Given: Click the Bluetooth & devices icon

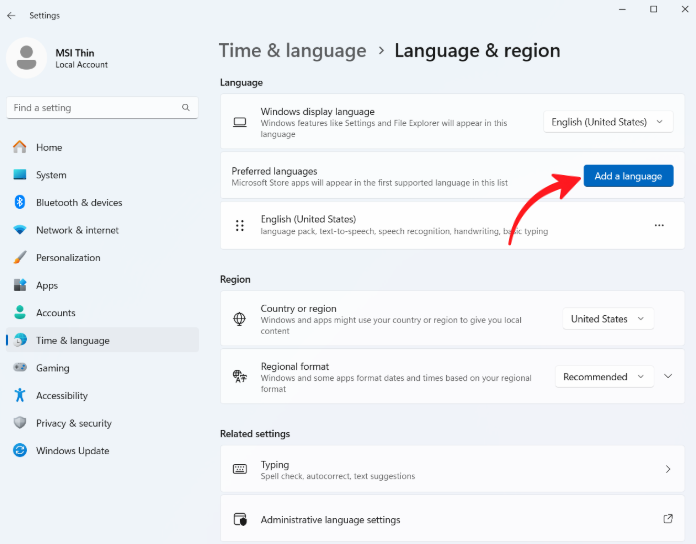Looking at the screenshot, I should click(x=19, y=202).
